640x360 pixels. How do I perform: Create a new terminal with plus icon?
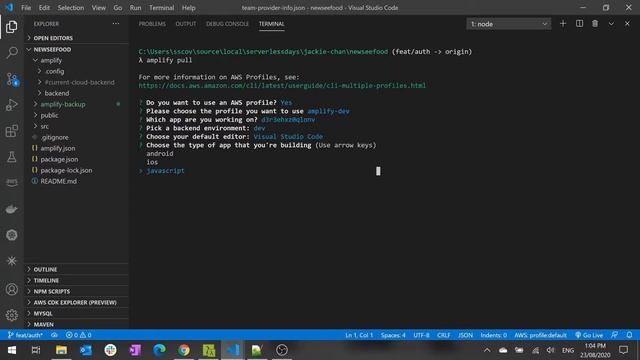click(563, 24)
